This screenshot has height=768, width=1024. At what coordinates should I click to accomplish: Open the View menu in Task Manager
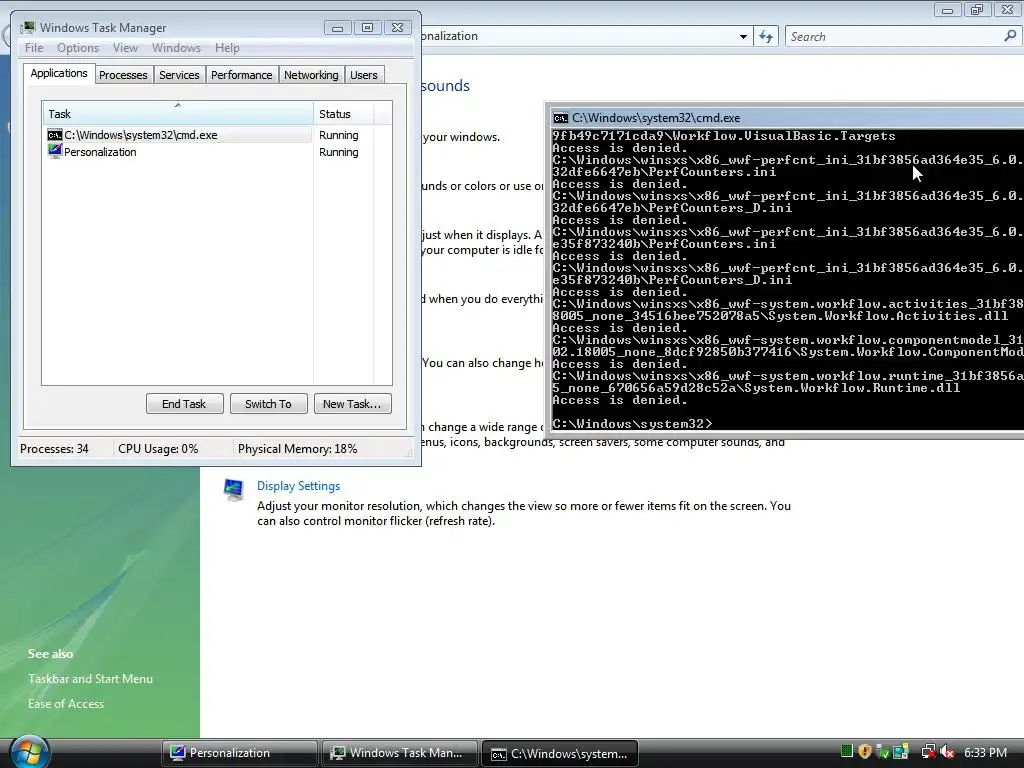[x=125, y=48]
